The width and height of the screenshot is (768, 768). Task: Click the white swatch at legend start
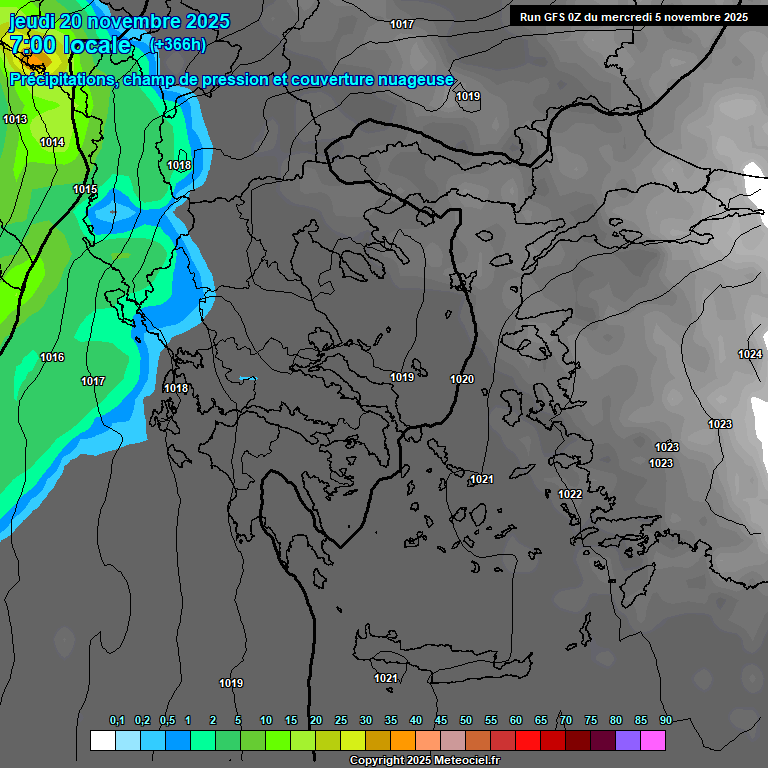click(x=102, y=740)
